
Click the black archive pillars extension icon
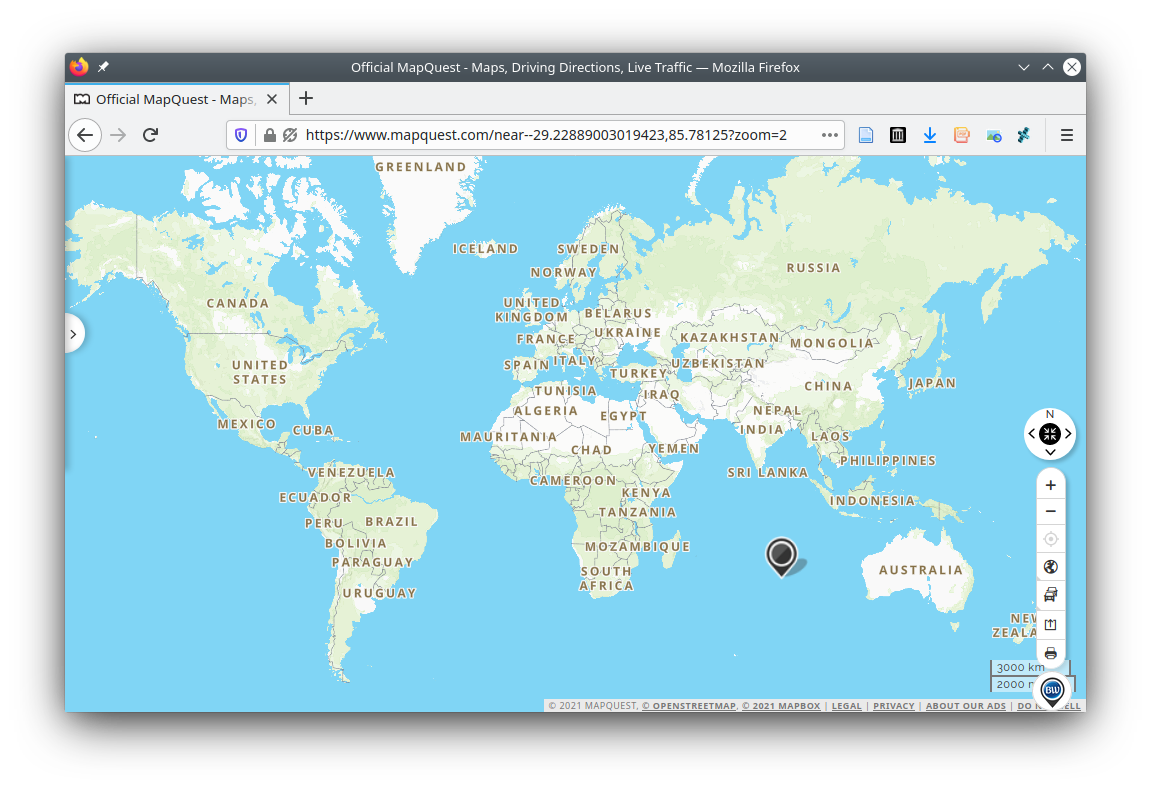point(898,135)
